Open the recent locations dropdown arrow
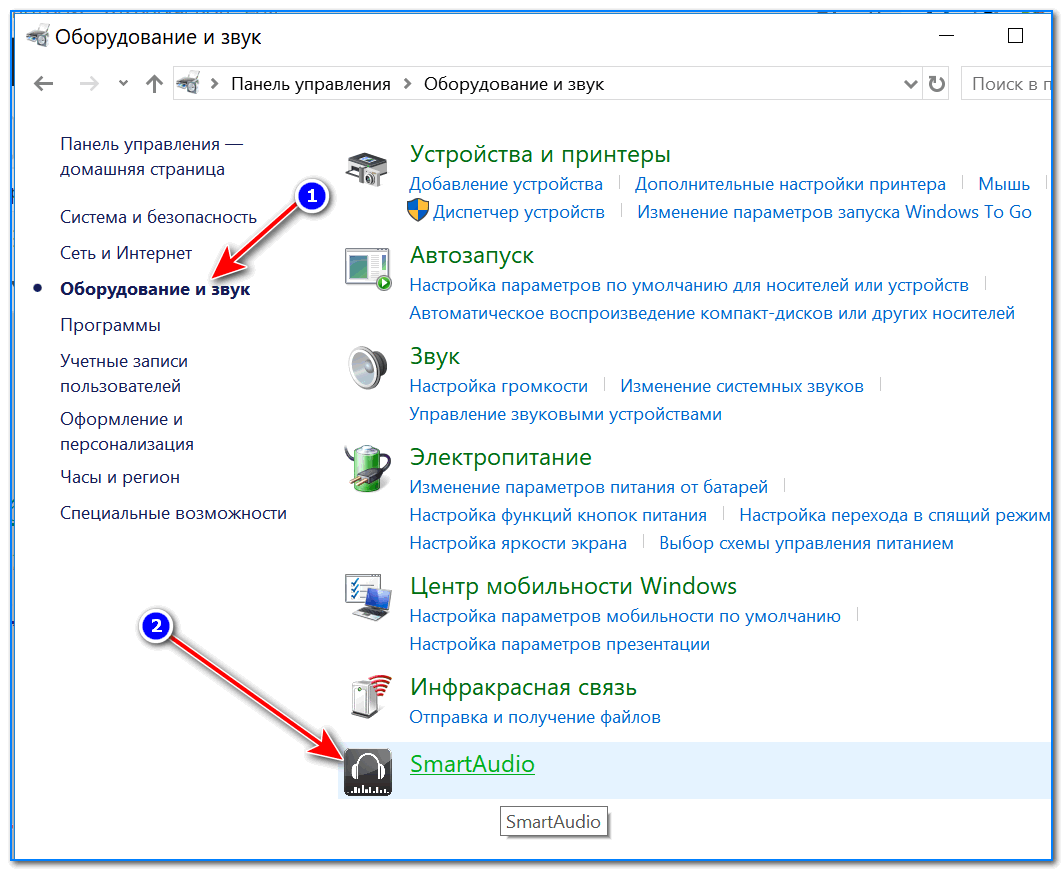This screenshot has width=1064, height=872. pyautogui.click(x=123, y=84)
